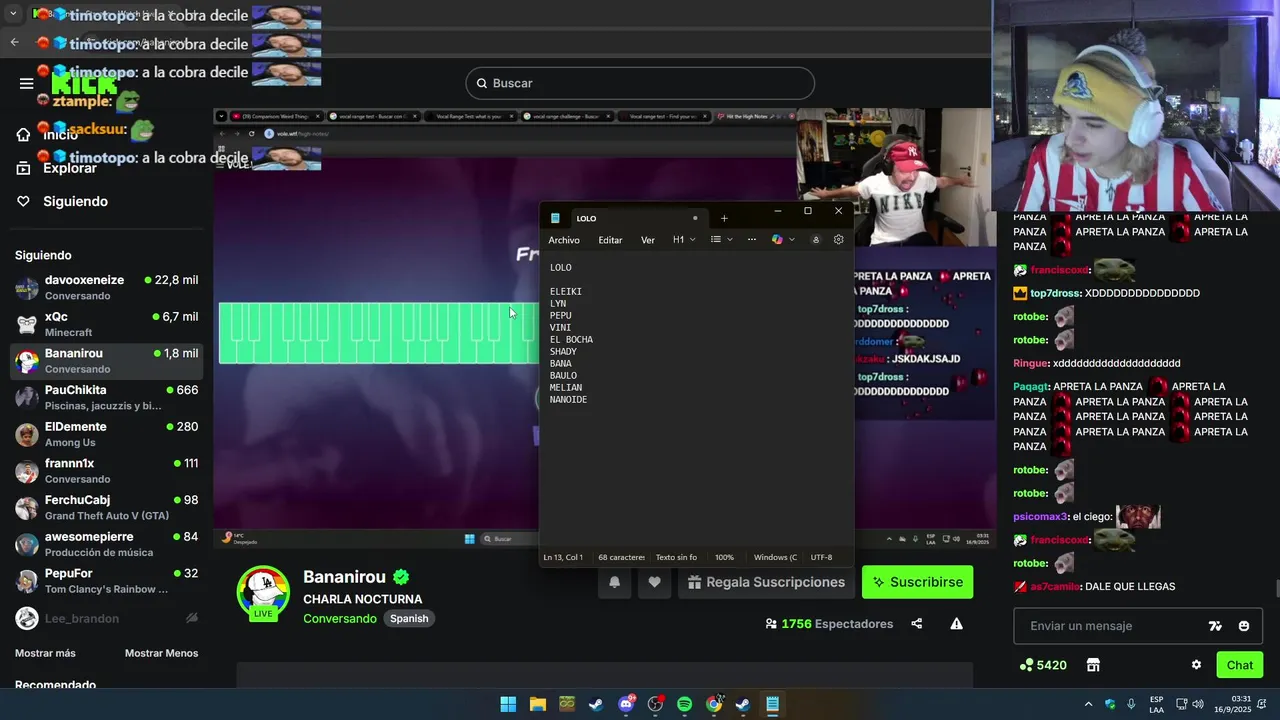Open the ESP LAA language indicator in the tray

tap(1156, 704)
